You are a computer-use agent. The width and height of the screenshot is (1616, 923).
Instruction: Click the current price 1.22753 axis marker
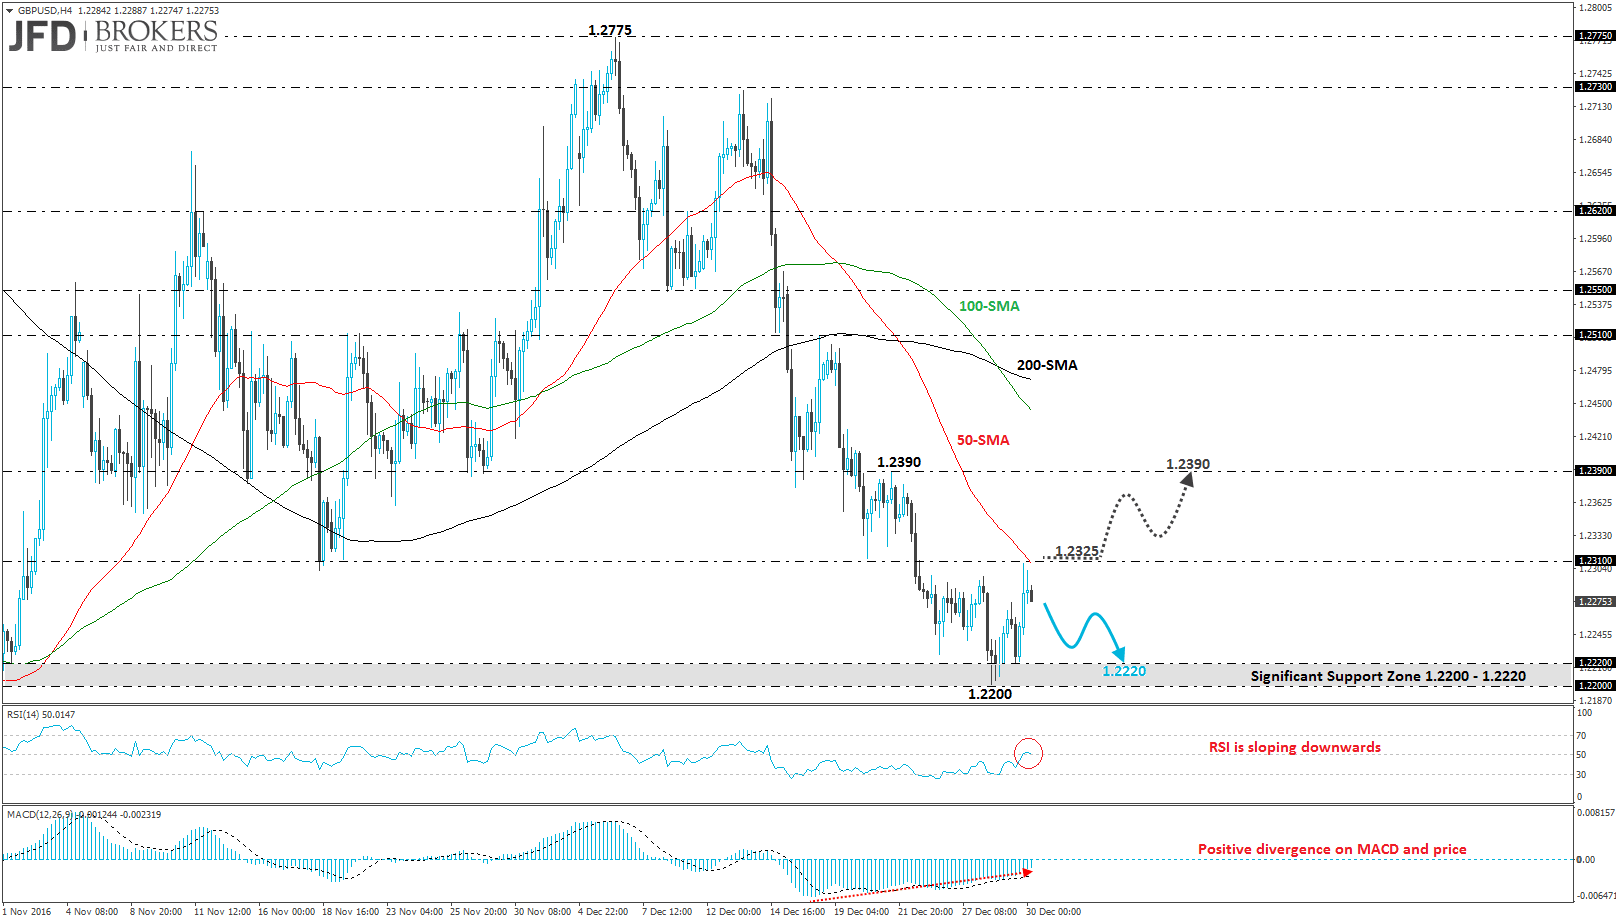pos(1595,602)
